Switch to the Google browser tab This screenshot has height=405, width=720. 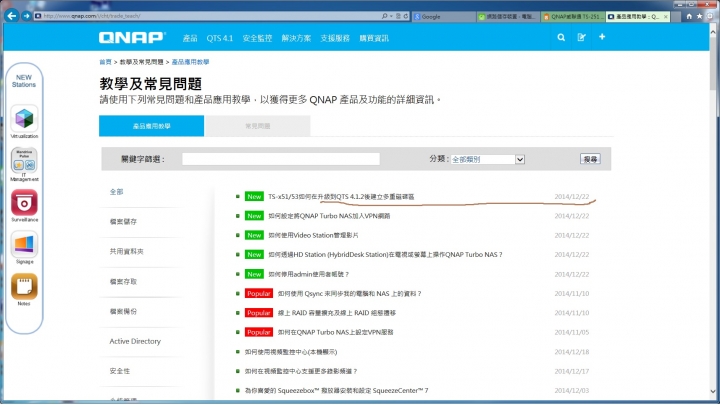click(443, 17)
